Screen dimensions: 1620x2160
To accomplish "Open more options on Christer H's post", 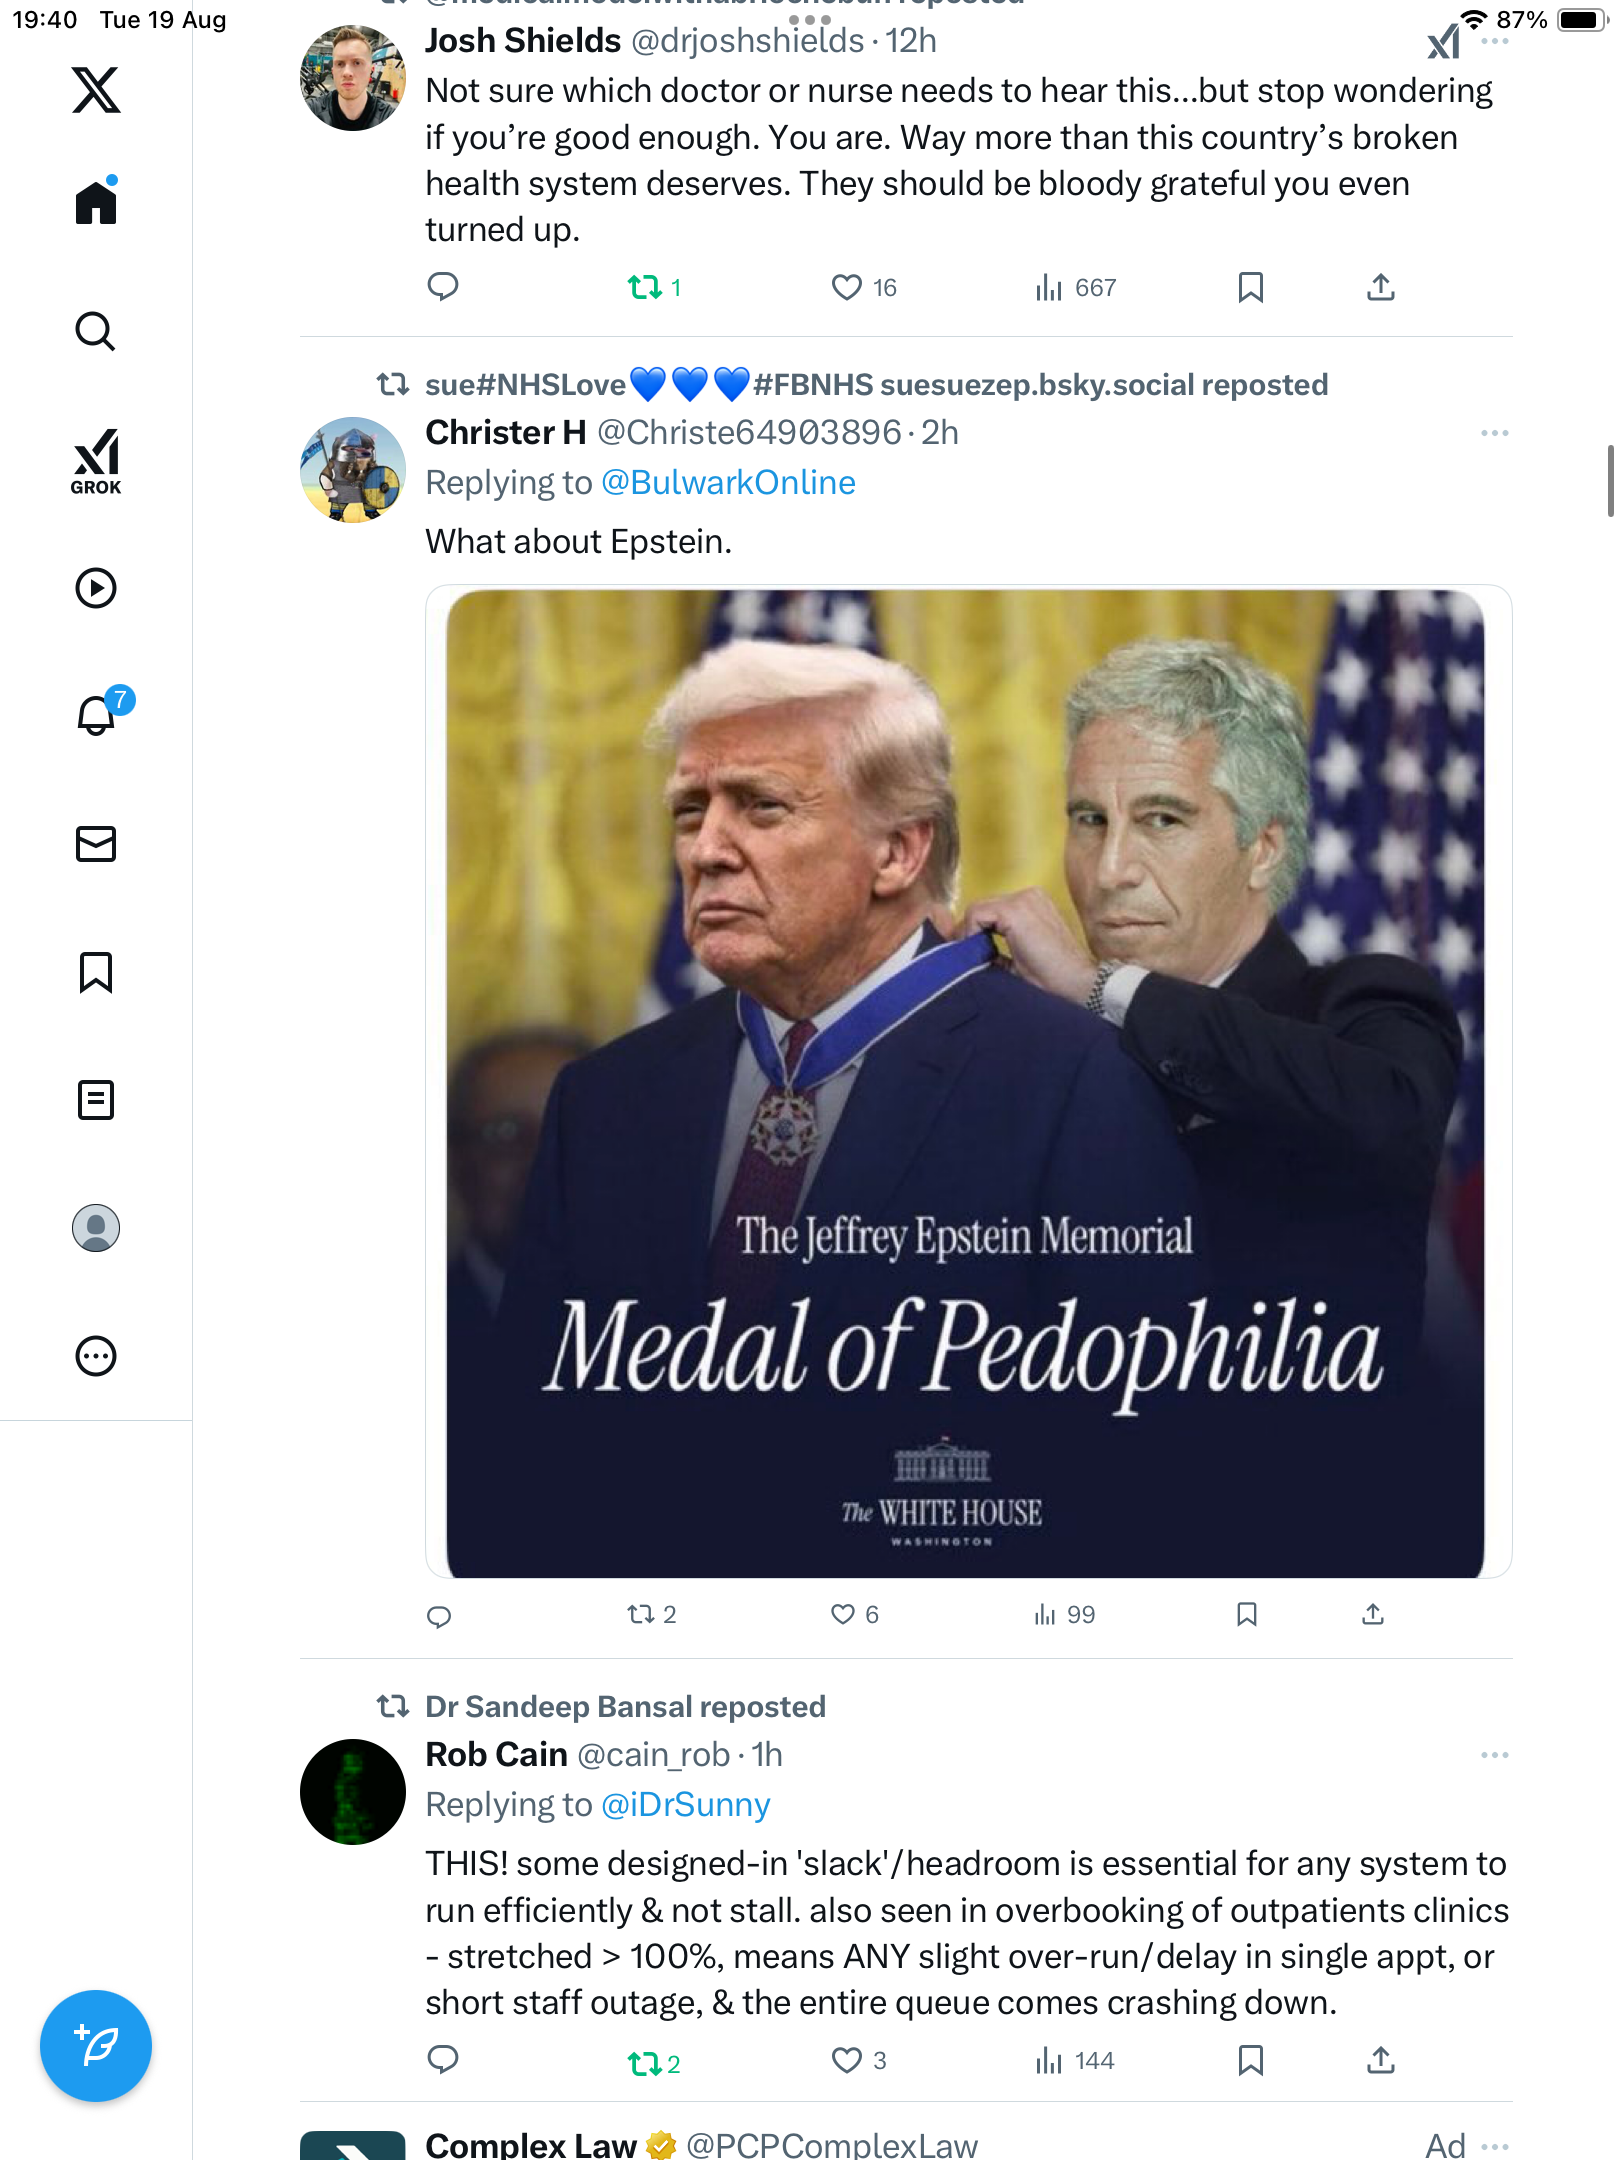I will click(1494, 433).
